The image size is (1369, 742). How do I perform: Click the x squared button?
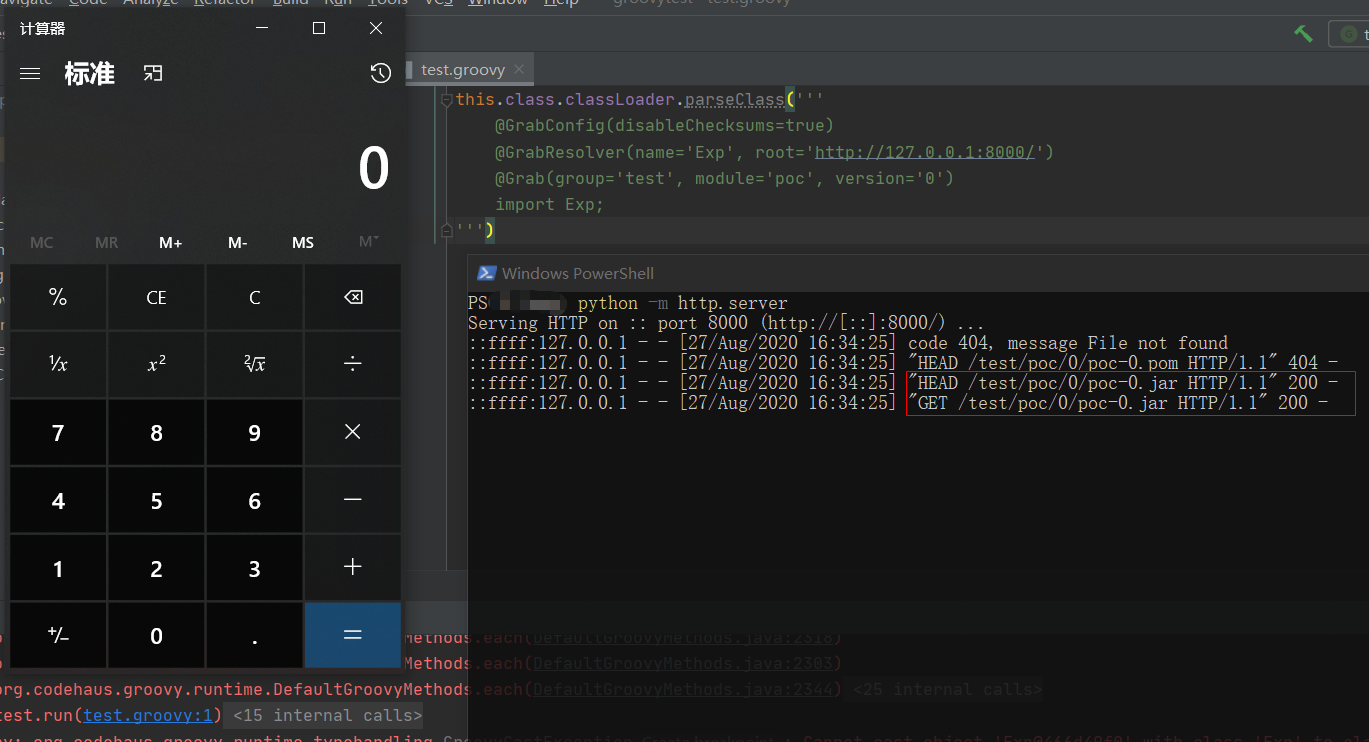(x=156, y=365)
